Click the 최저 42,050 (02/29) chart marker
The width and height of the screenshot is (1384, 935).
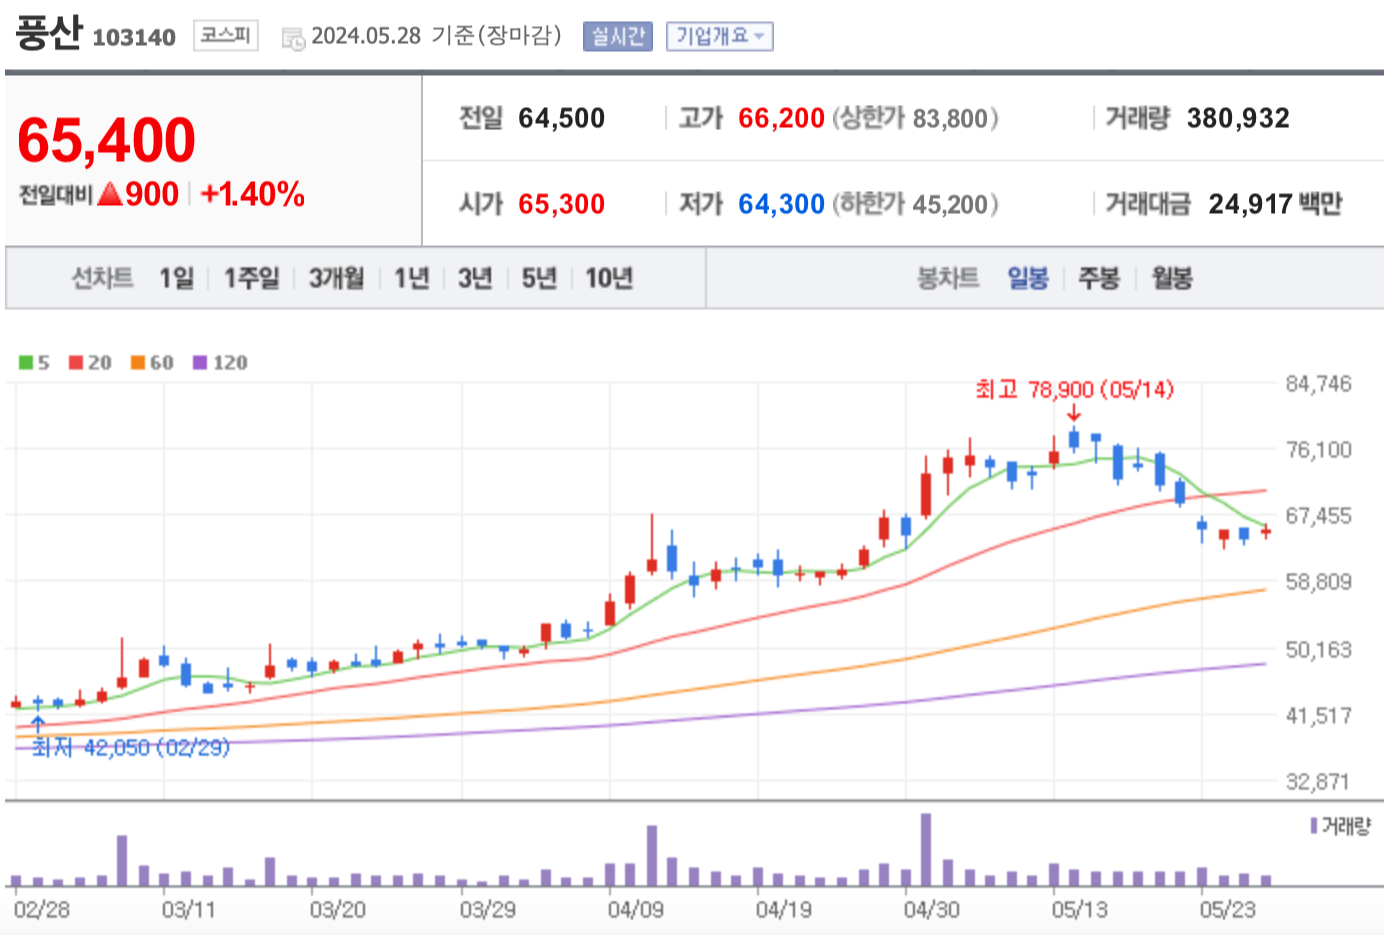[130, 747]
